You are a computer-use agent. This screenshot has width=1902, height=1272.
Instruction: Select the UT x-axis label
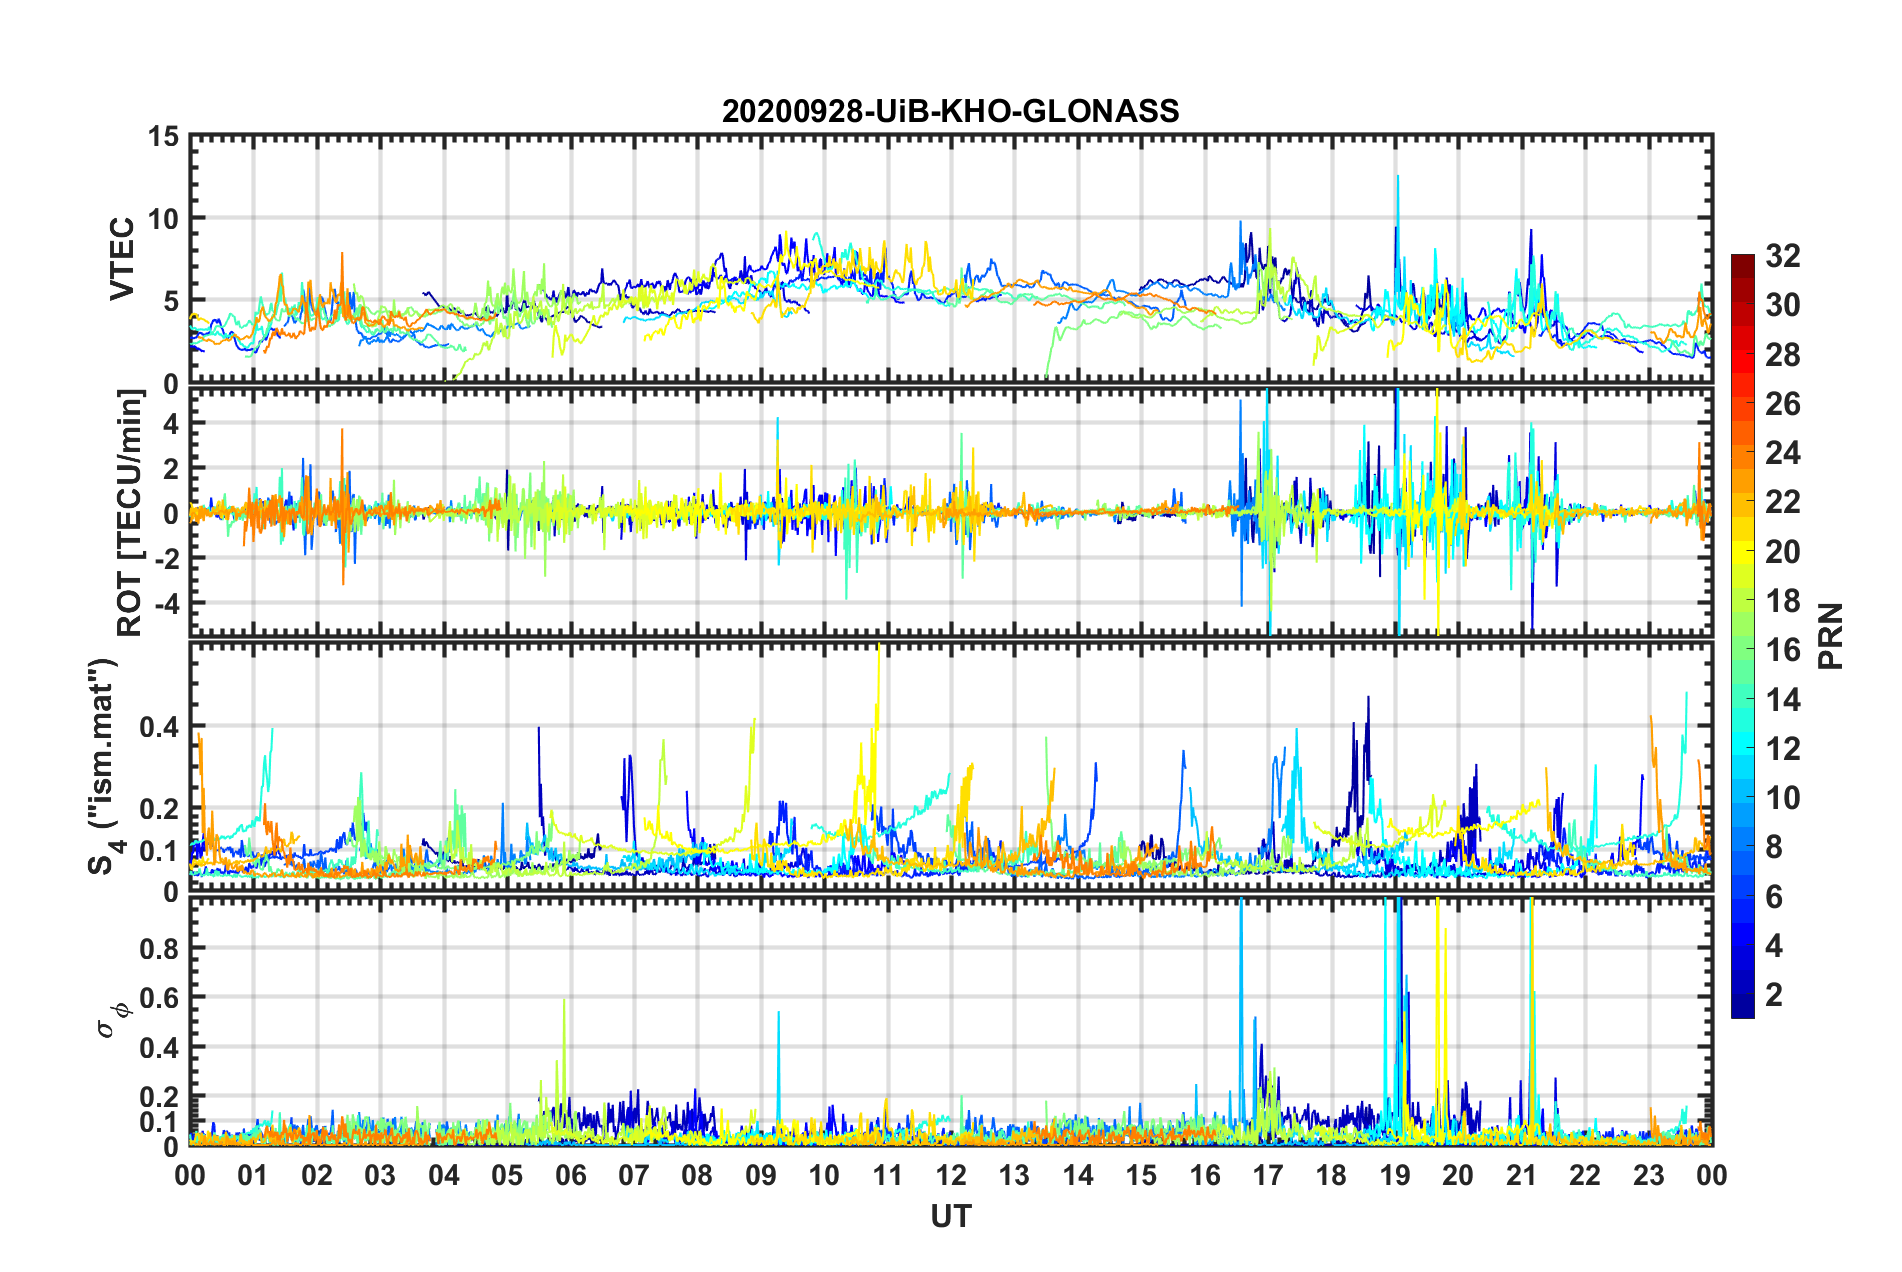pyautogui.click(x=951, y=1216)
